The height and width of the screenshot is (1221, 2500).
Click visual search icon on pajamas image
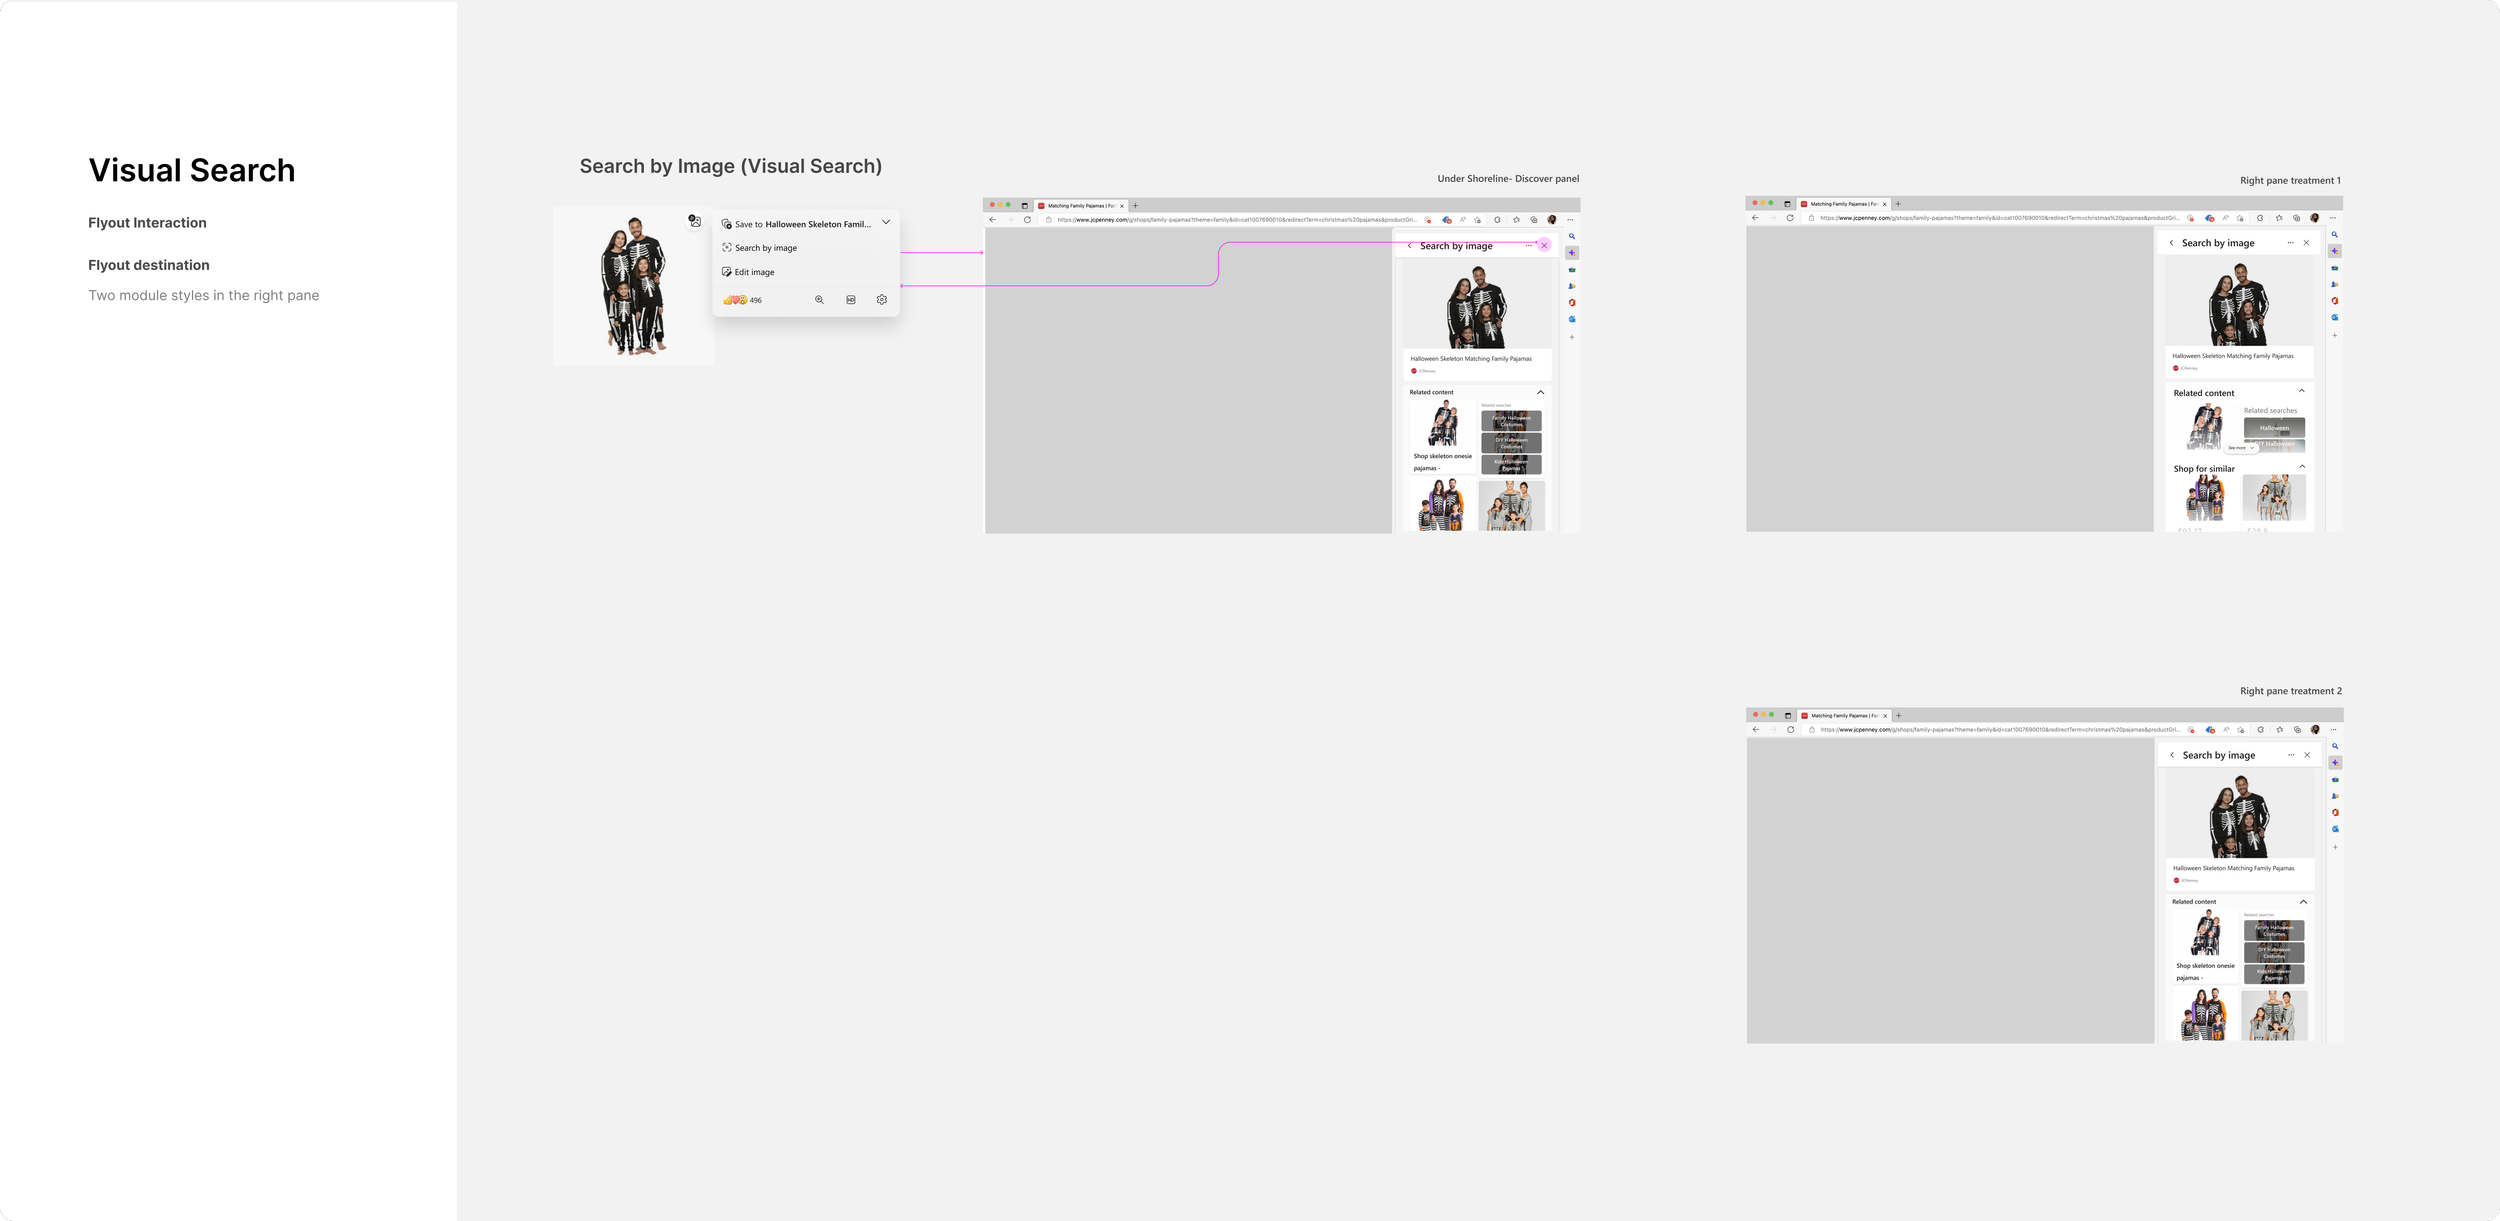pos(695,221)
